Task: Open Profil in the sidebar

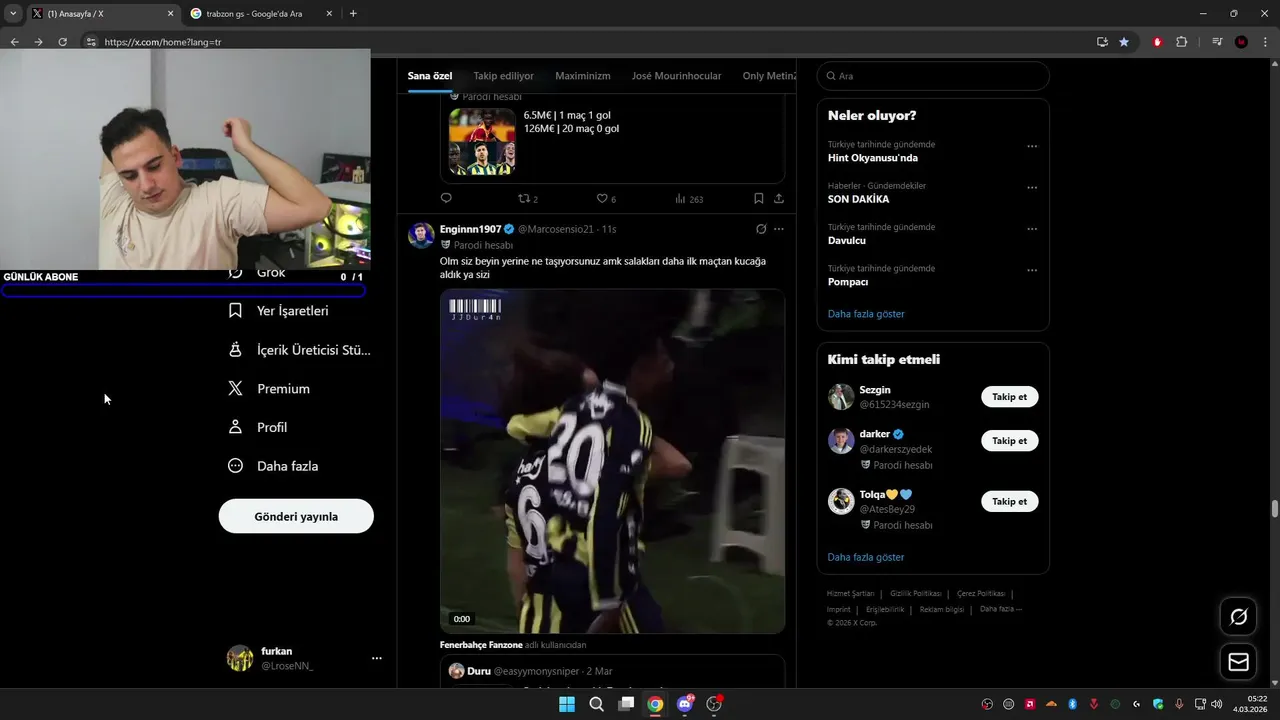Action: [257, 427]
